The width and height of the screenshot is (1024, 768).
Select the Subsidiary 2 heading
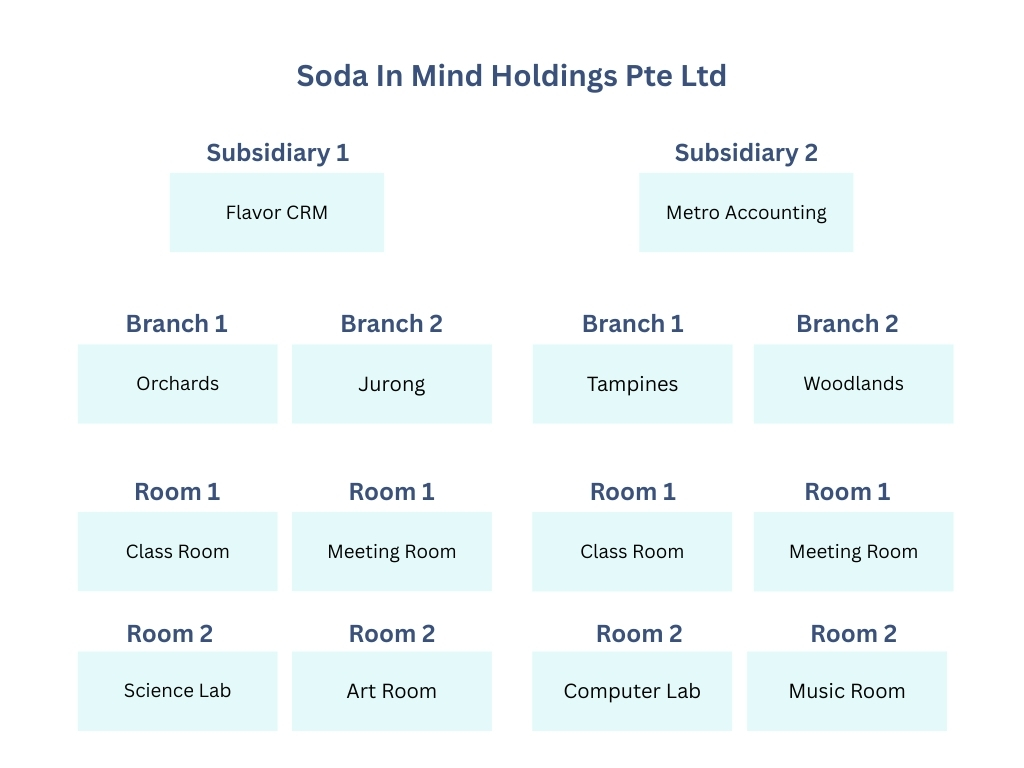tap(746, 153)
